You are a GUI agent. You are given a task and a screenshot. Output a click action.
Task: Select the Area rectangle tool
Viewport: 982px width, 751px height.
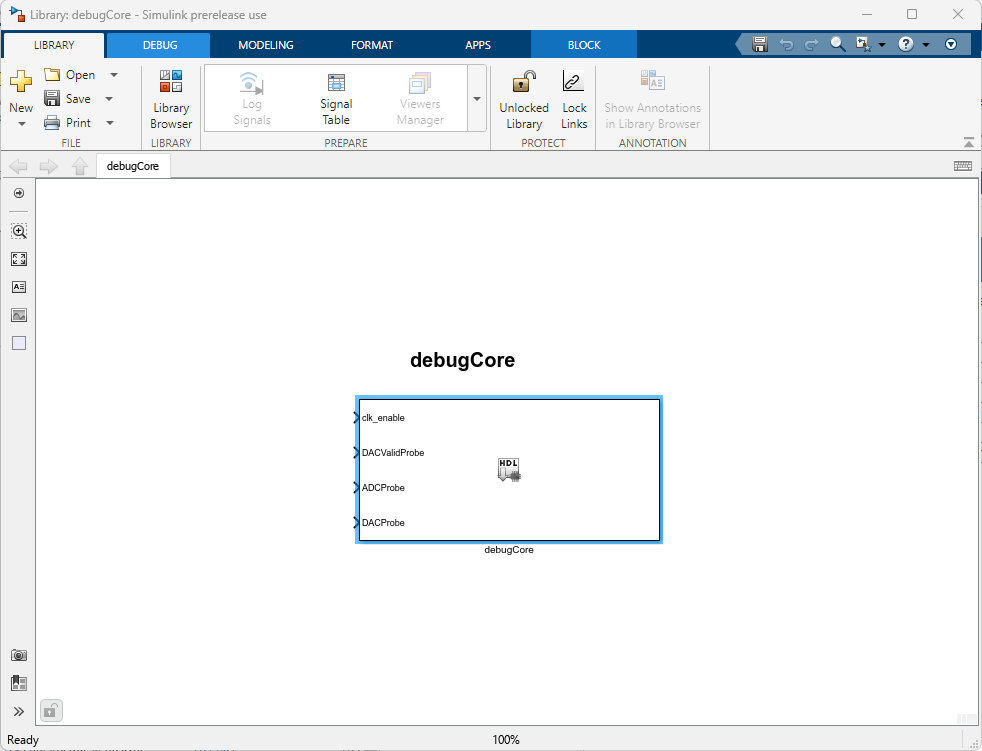point(19,343)
